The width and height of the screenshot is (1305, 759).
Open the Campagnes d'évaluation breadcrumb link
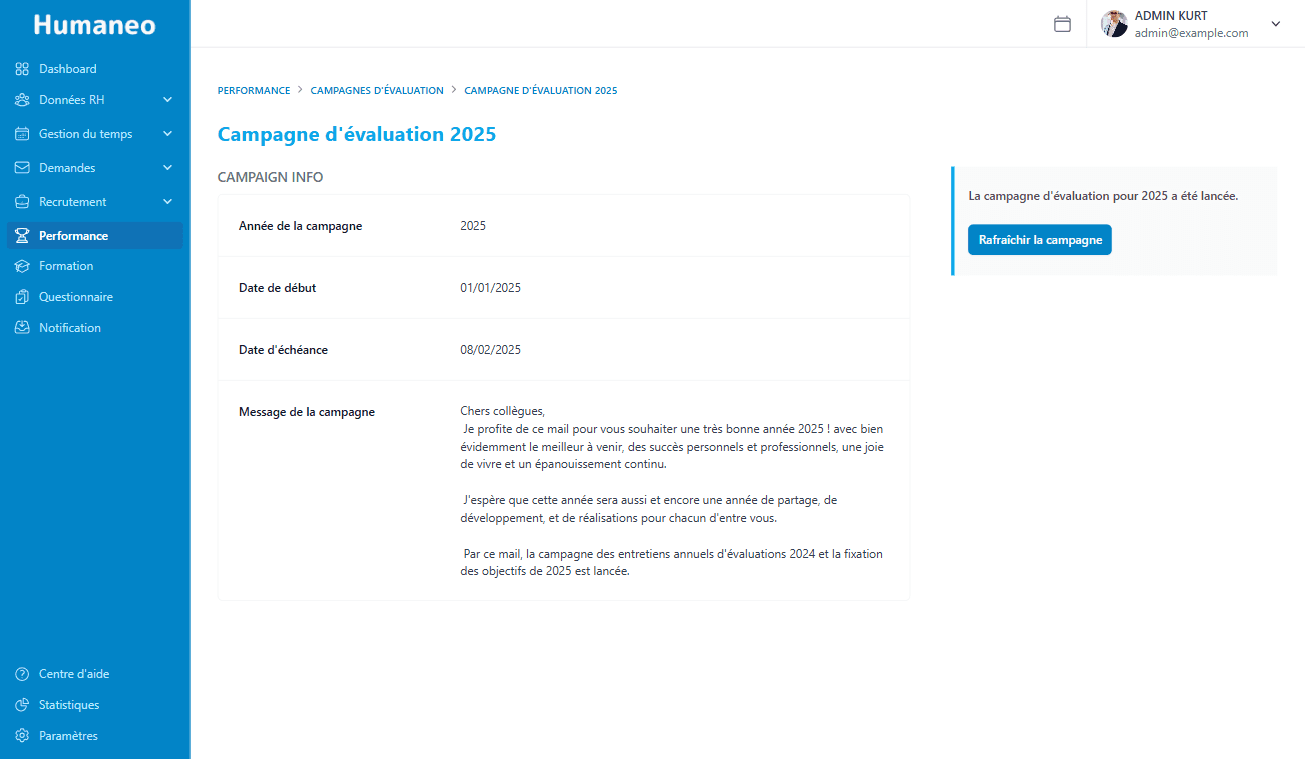coord(377,90)
